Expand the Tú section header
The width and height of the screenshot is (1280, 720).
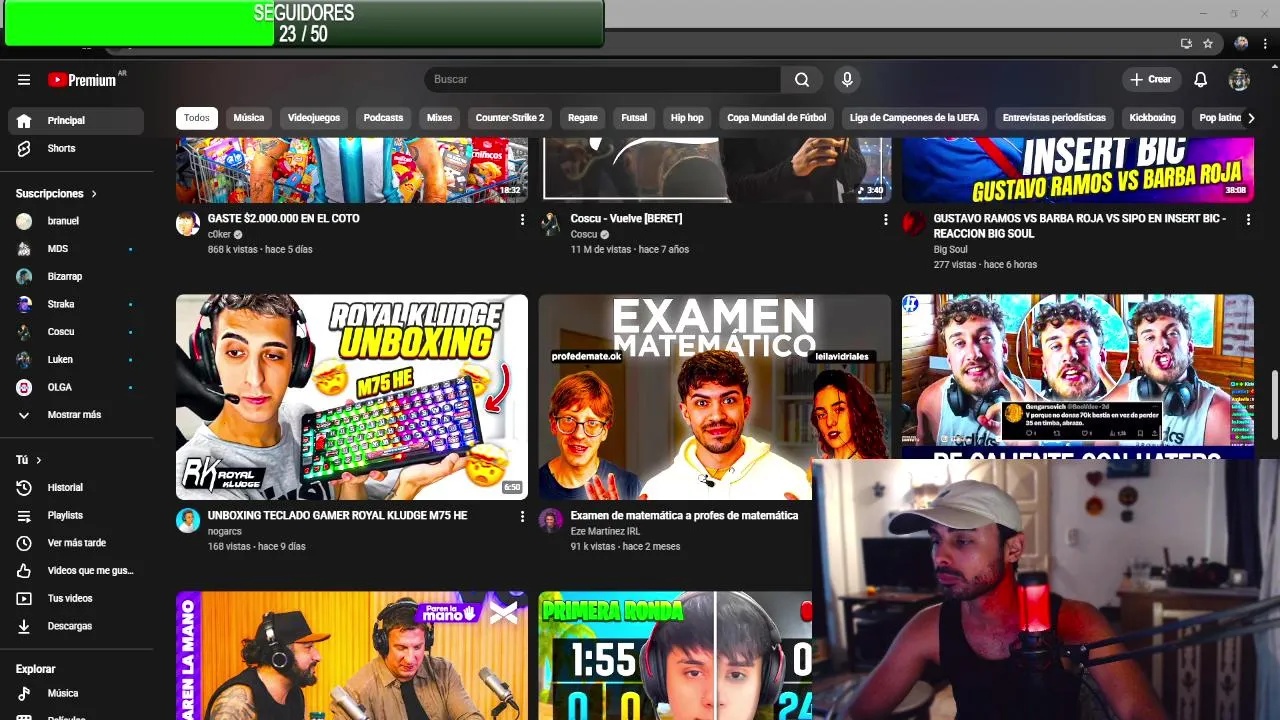coord(29,460)
